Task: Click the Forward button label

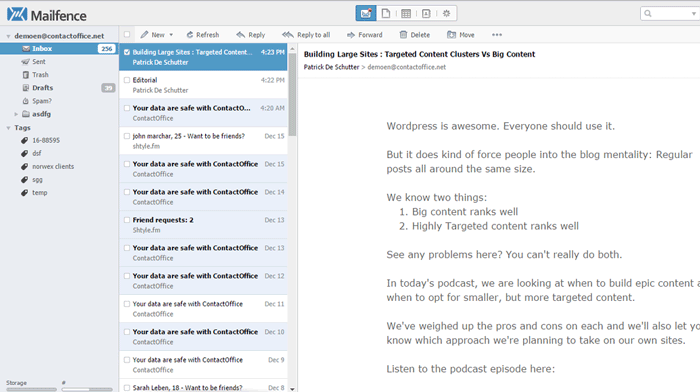Action: (x=370, y=35)
